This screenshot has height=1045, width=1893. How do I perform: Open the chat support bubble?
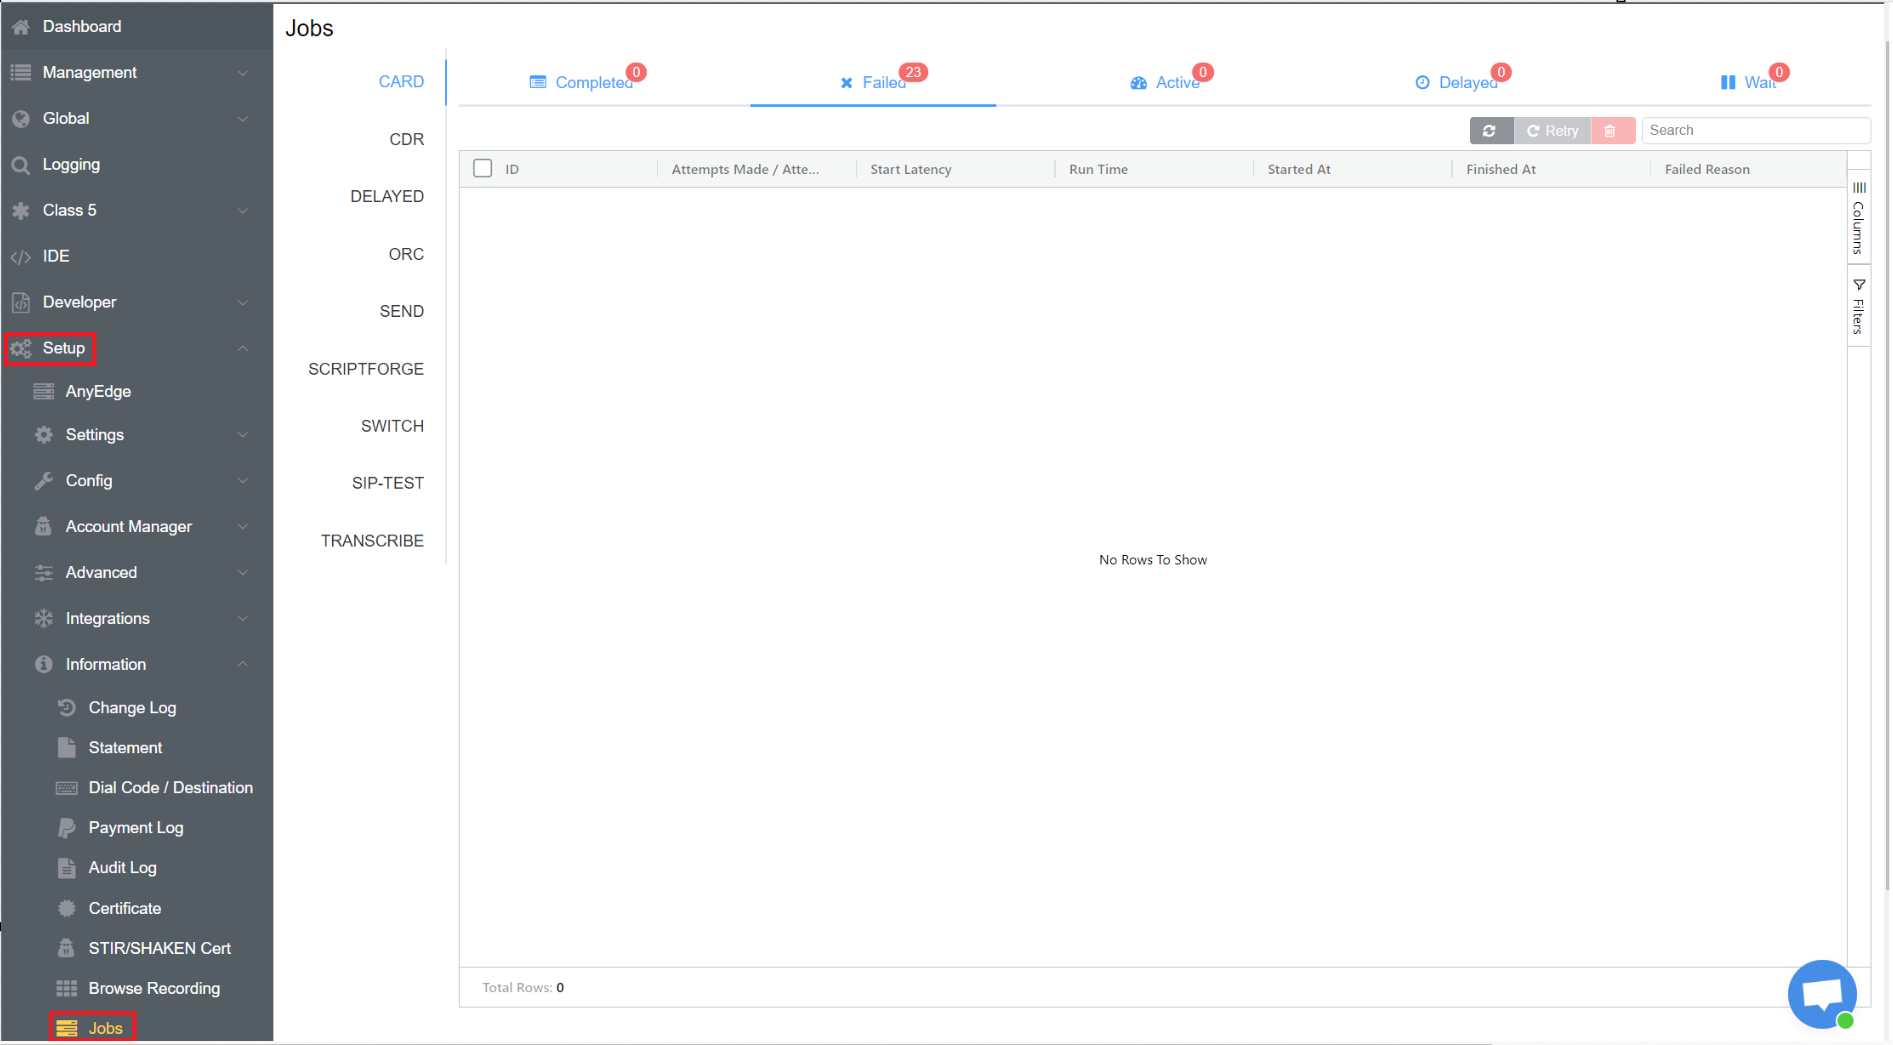(x=1821, y=994)
